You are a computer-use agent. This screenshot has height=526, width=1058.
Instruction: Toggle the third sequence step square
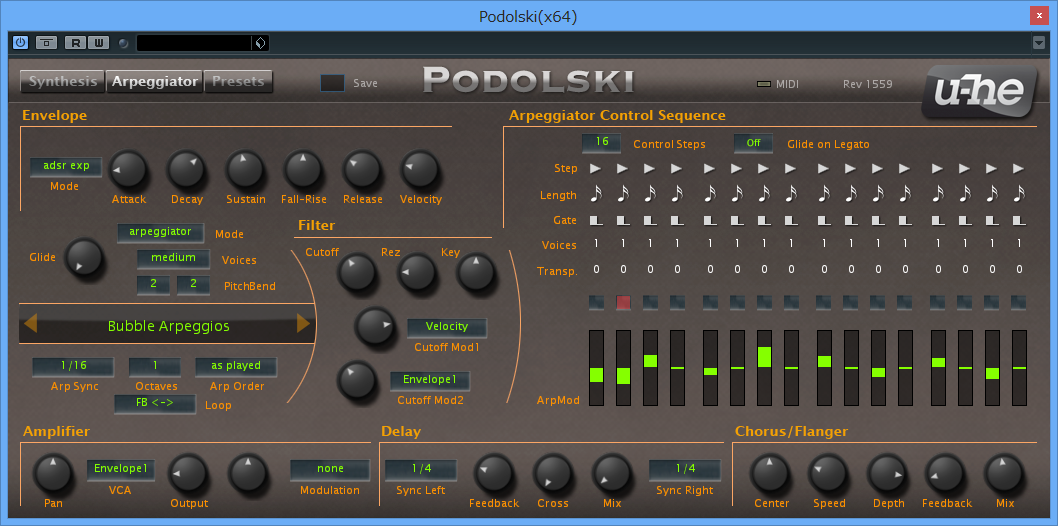650,302
